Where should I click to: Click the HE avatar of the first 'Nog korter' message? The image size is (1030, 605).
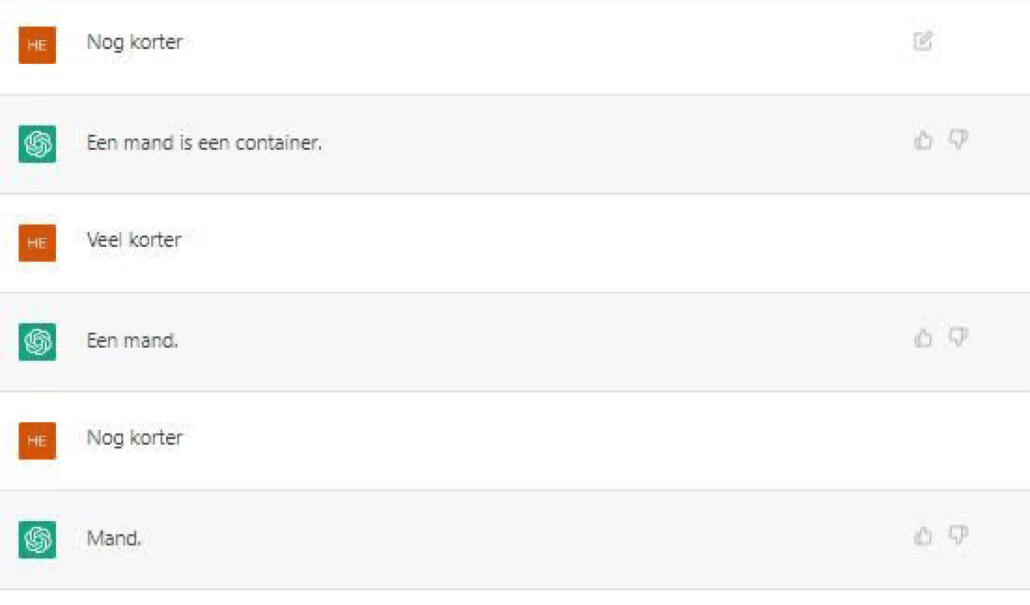point(38,45)
